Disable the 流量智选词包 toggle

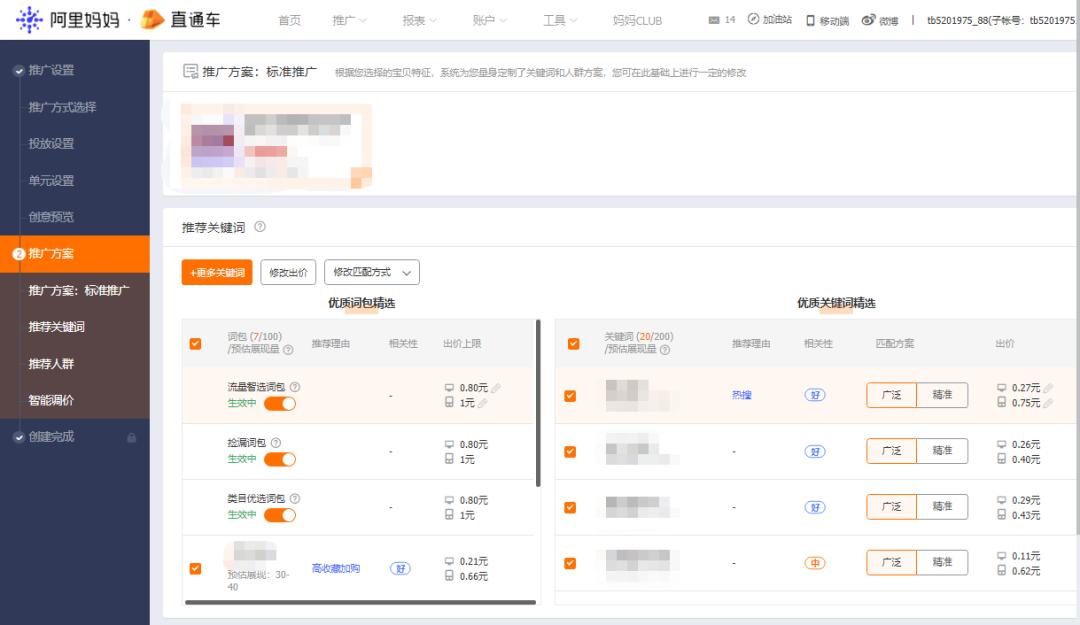[279, 401]
